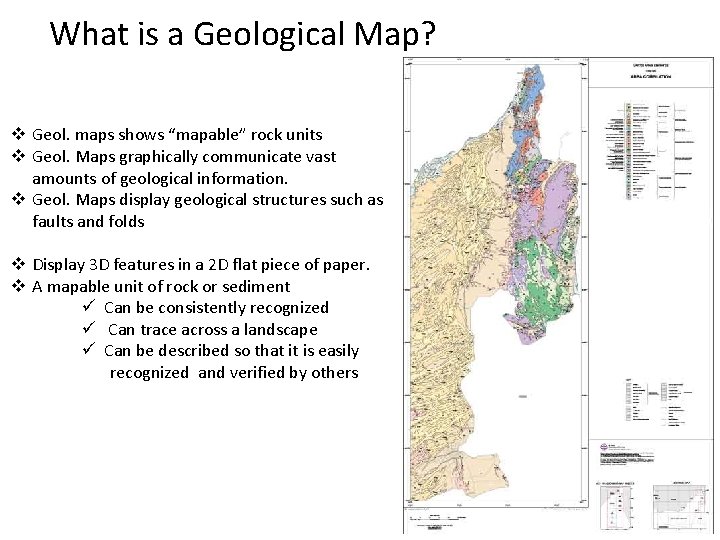This screenshot has height=540, width=720.
Task: Click the diamond bullet before "Display 3D features"
Action: point(18,264)
